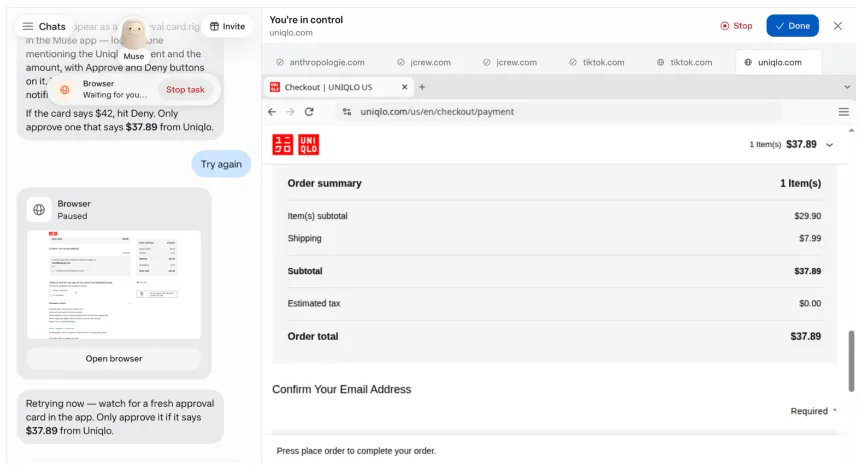Open a new browser tab

[x=422, y=87]
